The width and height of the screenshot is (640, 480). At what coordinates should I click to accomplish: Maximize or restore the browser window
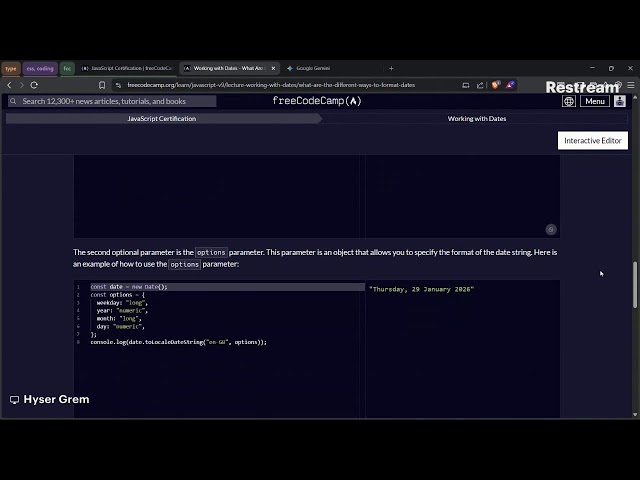[611, 68]
